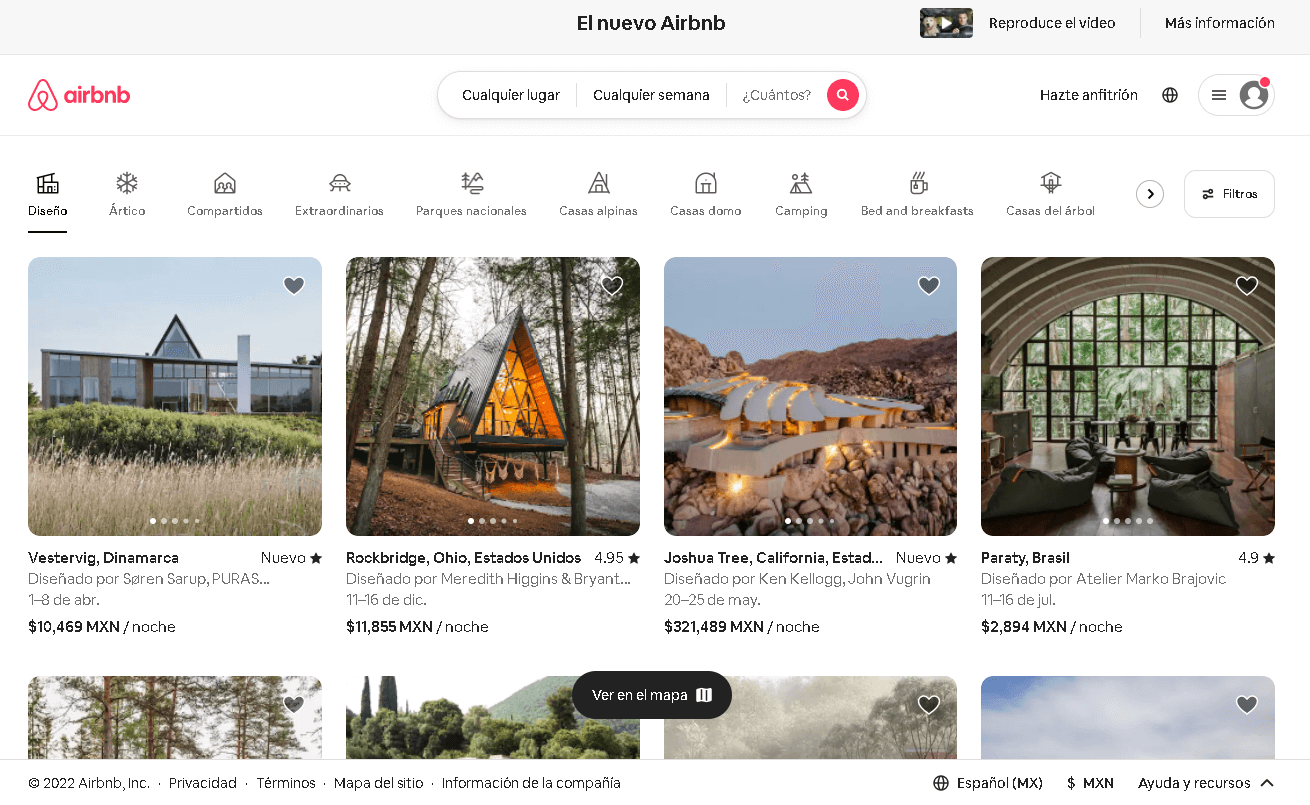Click the Cualquier lugar search field
Screen dimensions: 1310x805
coord(510,95)
